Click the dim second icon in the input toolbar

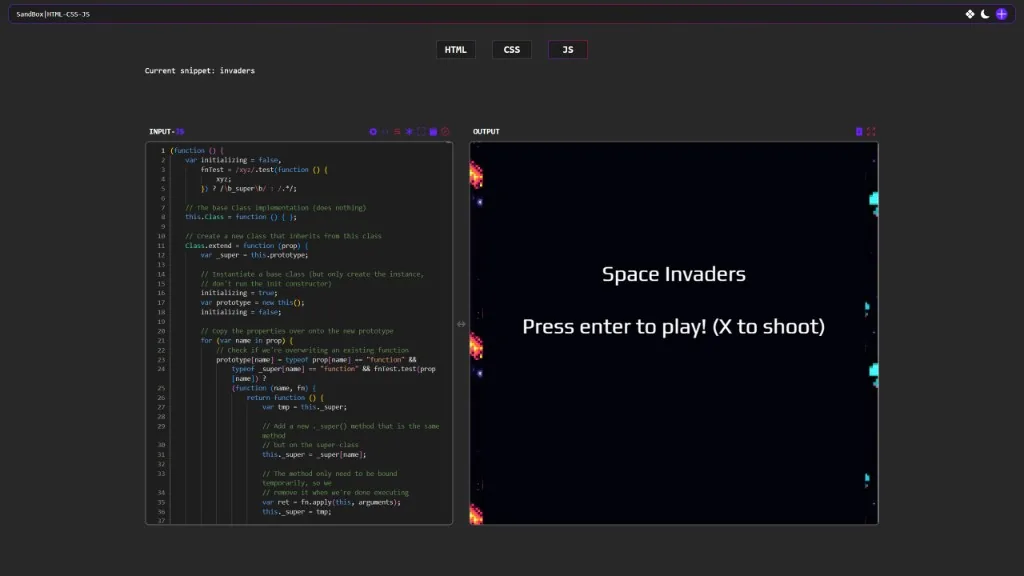coord(385,131)
